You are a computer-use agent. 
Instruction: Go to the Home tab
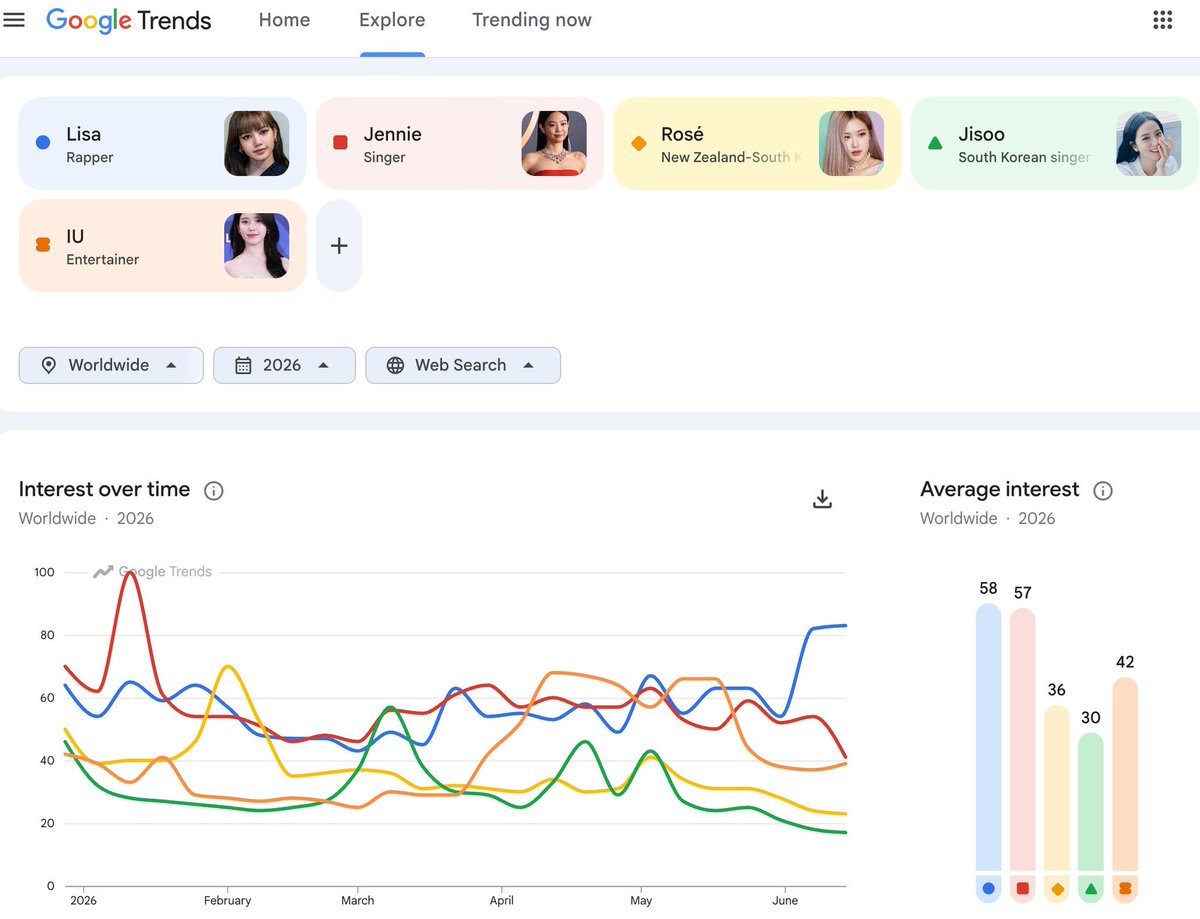284,20
